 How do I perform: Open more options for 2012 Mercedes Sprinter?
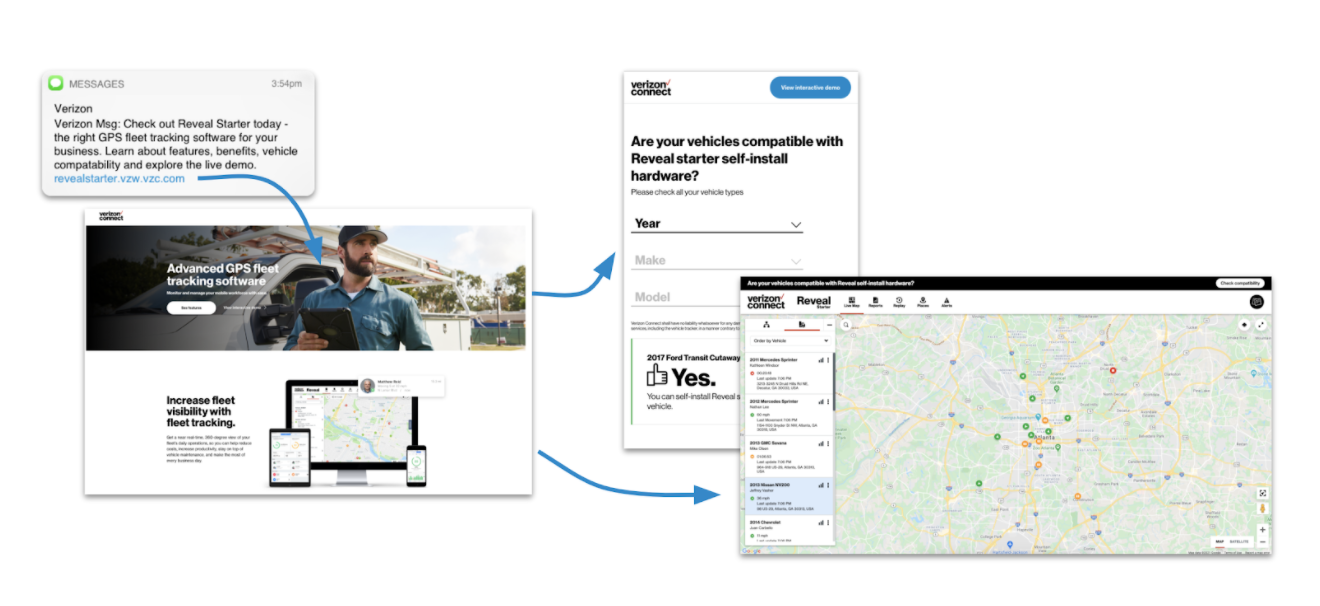click(x=828, y=402)
